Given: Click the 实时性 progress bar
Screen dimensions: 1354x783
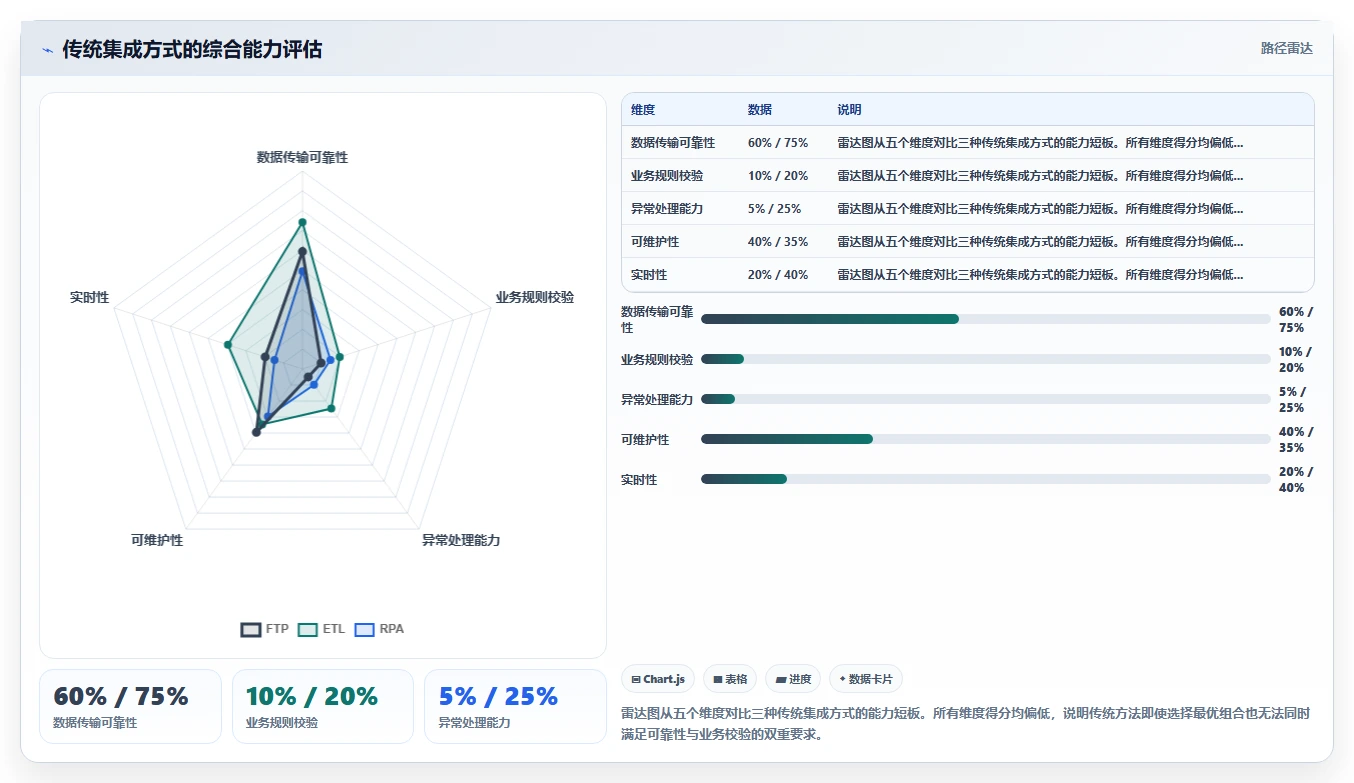Looking at the screenshot, I should (986, 479).
